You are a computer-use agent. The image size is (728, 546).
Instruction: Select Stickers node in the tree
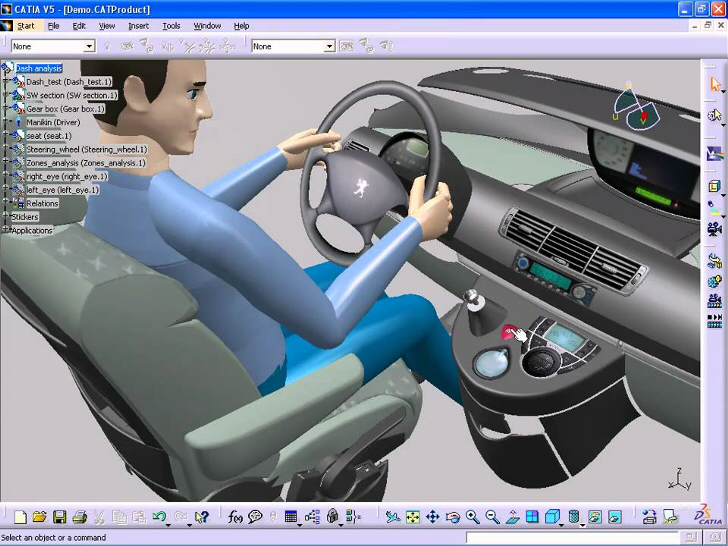[x=25, y=217]
